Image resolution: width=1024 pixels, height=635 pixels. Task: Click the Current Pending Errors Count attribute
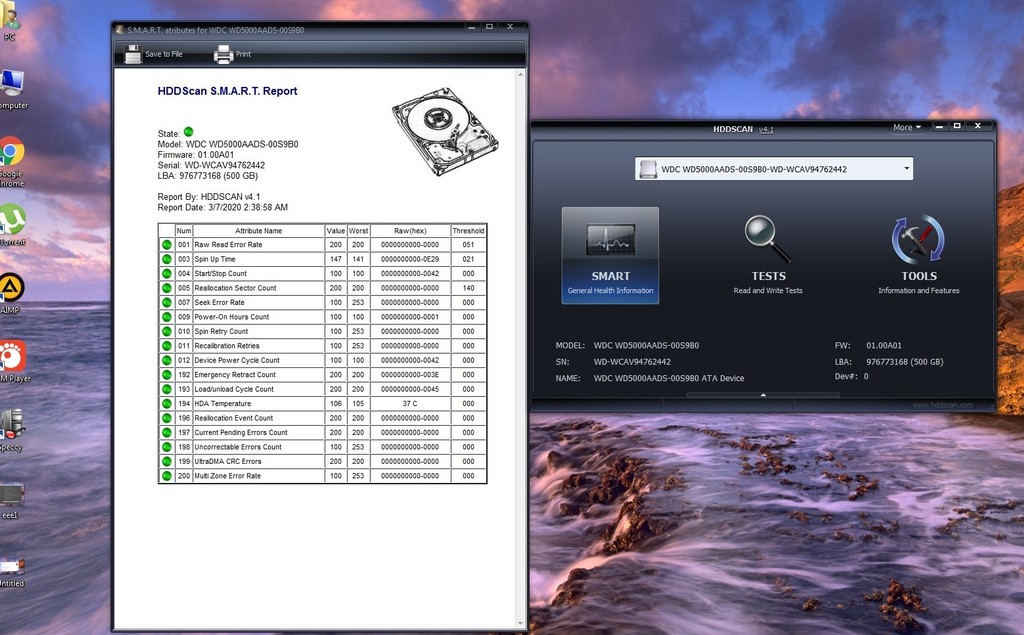241,432
